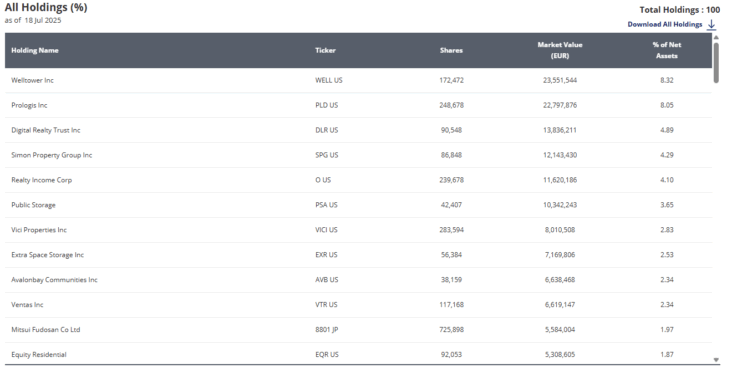This screenshot has height=368, width=732.
Task: Click the Total Holdings : 100 label
Action: 680,10
